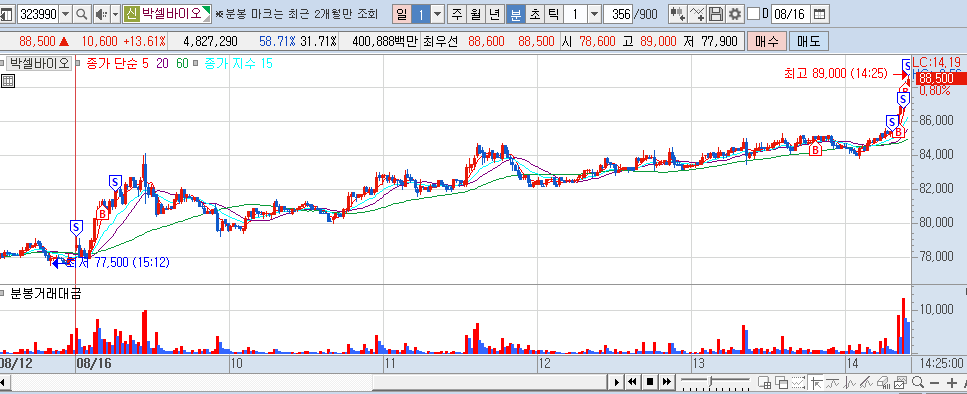Open the dropdown next to daily period 1

pos(437,14)
